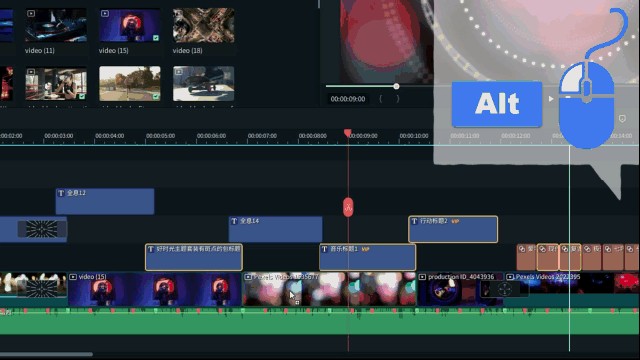Image resolution: width=640 pixels, height=360 pixels.
Task: Select the video (18) aerial city thumbnail
Action: (x=203, y=25)
